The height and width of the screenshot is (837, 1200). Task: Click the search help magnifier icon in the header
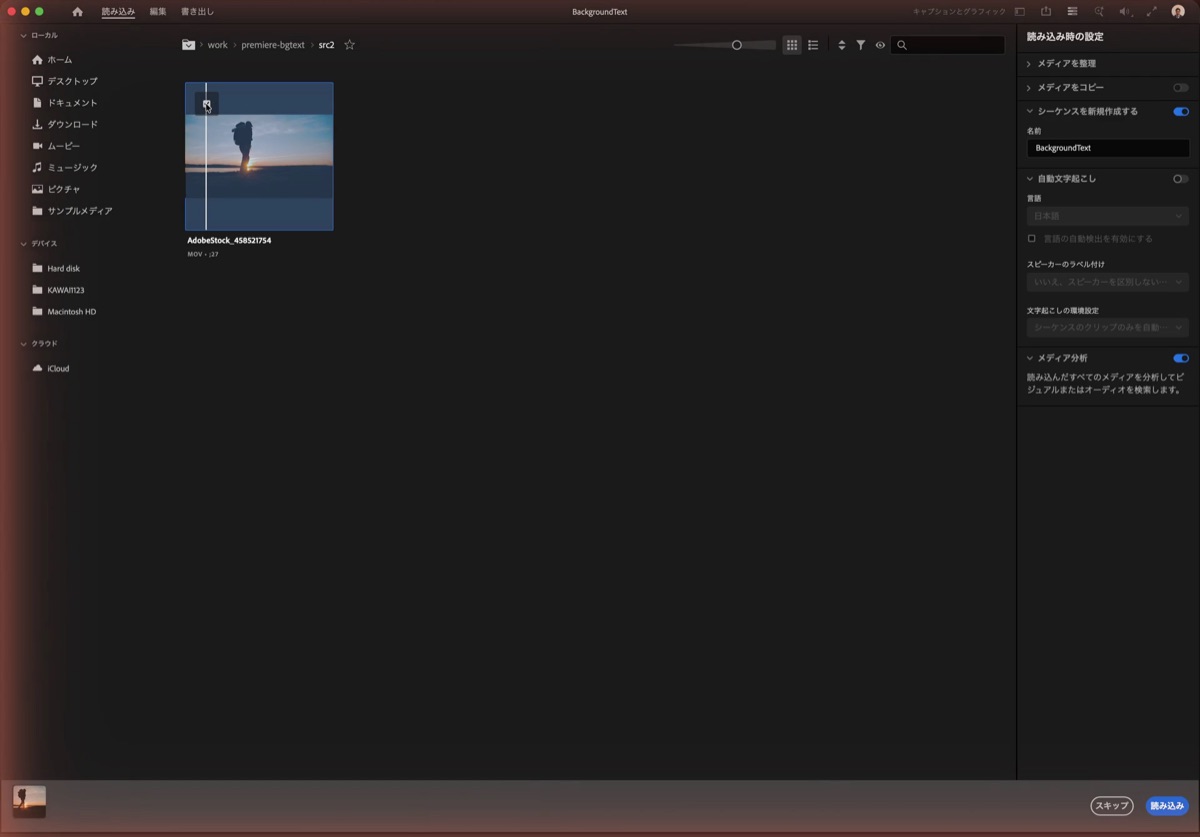[x=1099, y=12]
